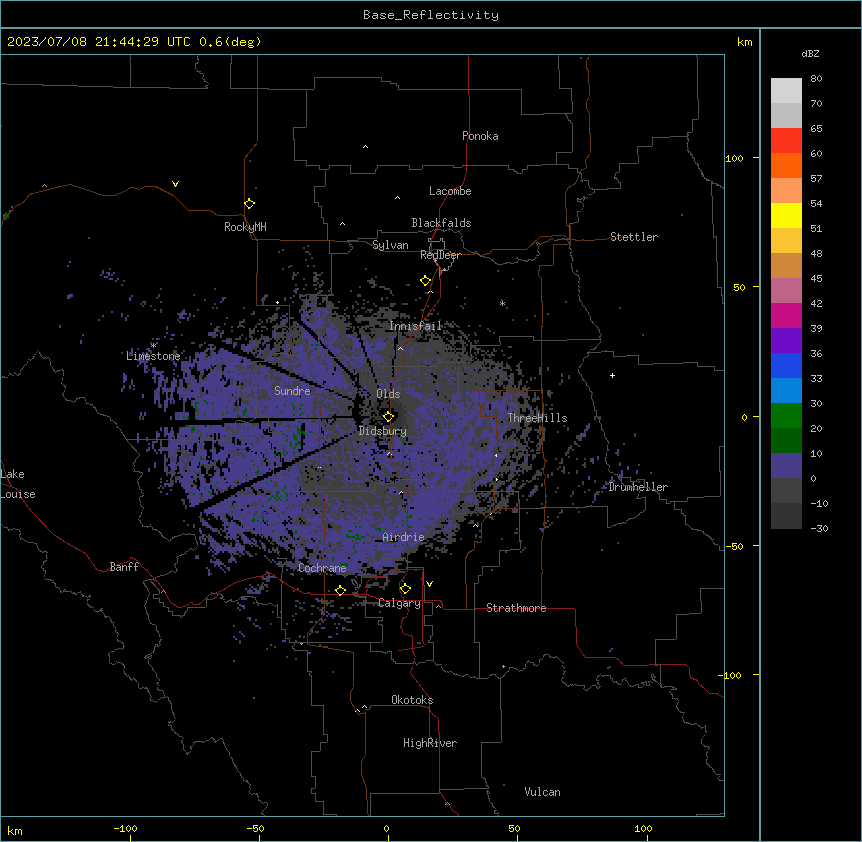Screen dimensions: 862x842
Task: Click the Banff town label
Action: point(124,566)
